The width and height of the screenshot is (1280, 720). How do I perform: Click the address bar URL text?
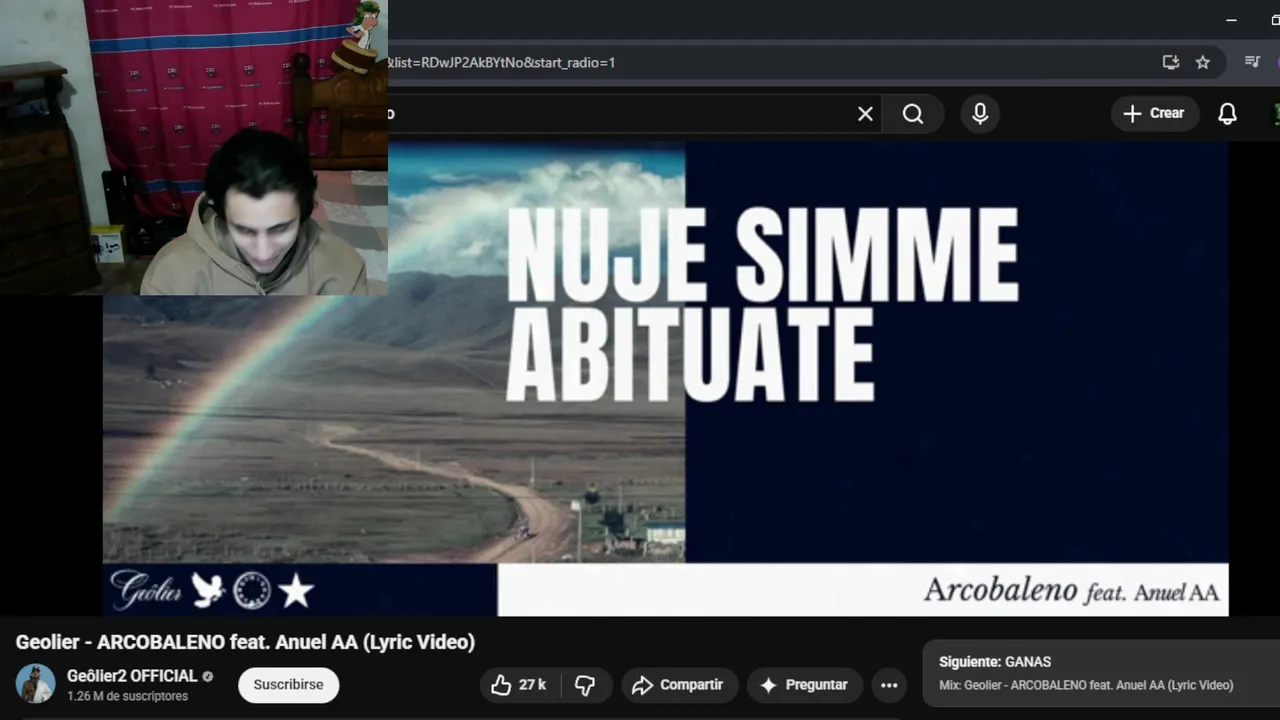pos(502,62)
